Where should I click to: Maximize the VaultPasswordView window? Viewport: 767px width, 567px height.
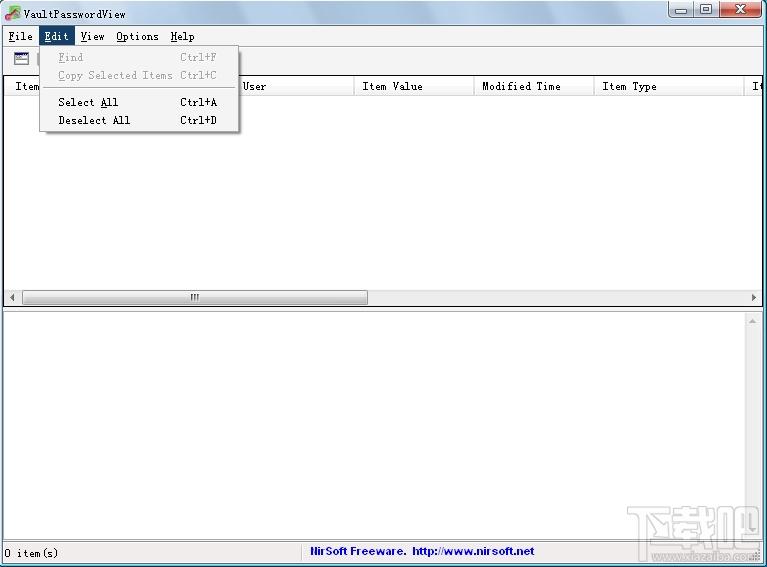(x=706, y=9)
